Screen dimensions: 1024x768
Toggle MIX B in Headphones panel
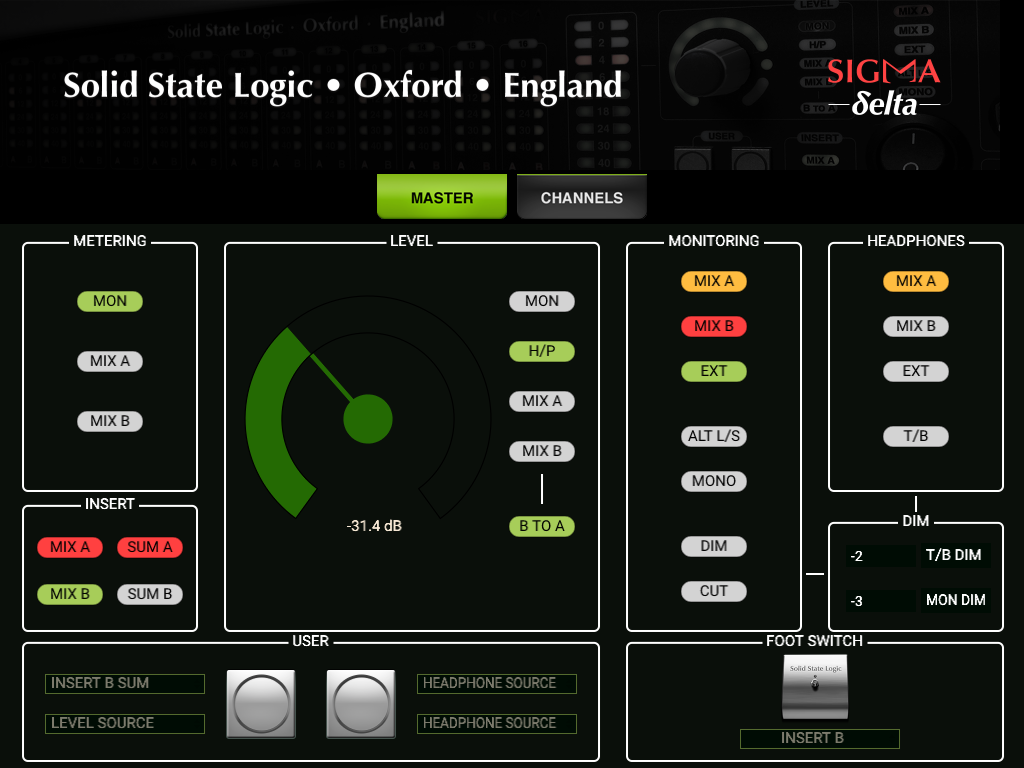pyautogui.click(x=916, y=326)
